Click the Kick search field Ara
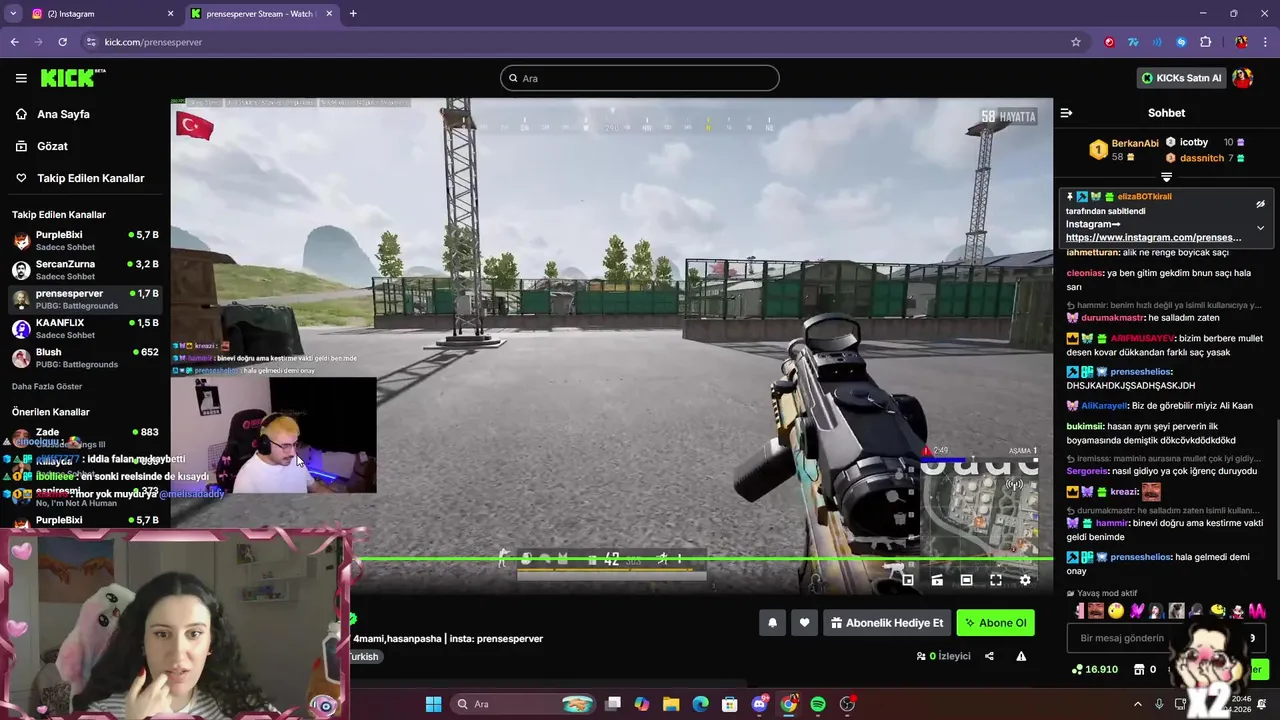This screenshot has height=720, width=1280. [x=640, y=78]
